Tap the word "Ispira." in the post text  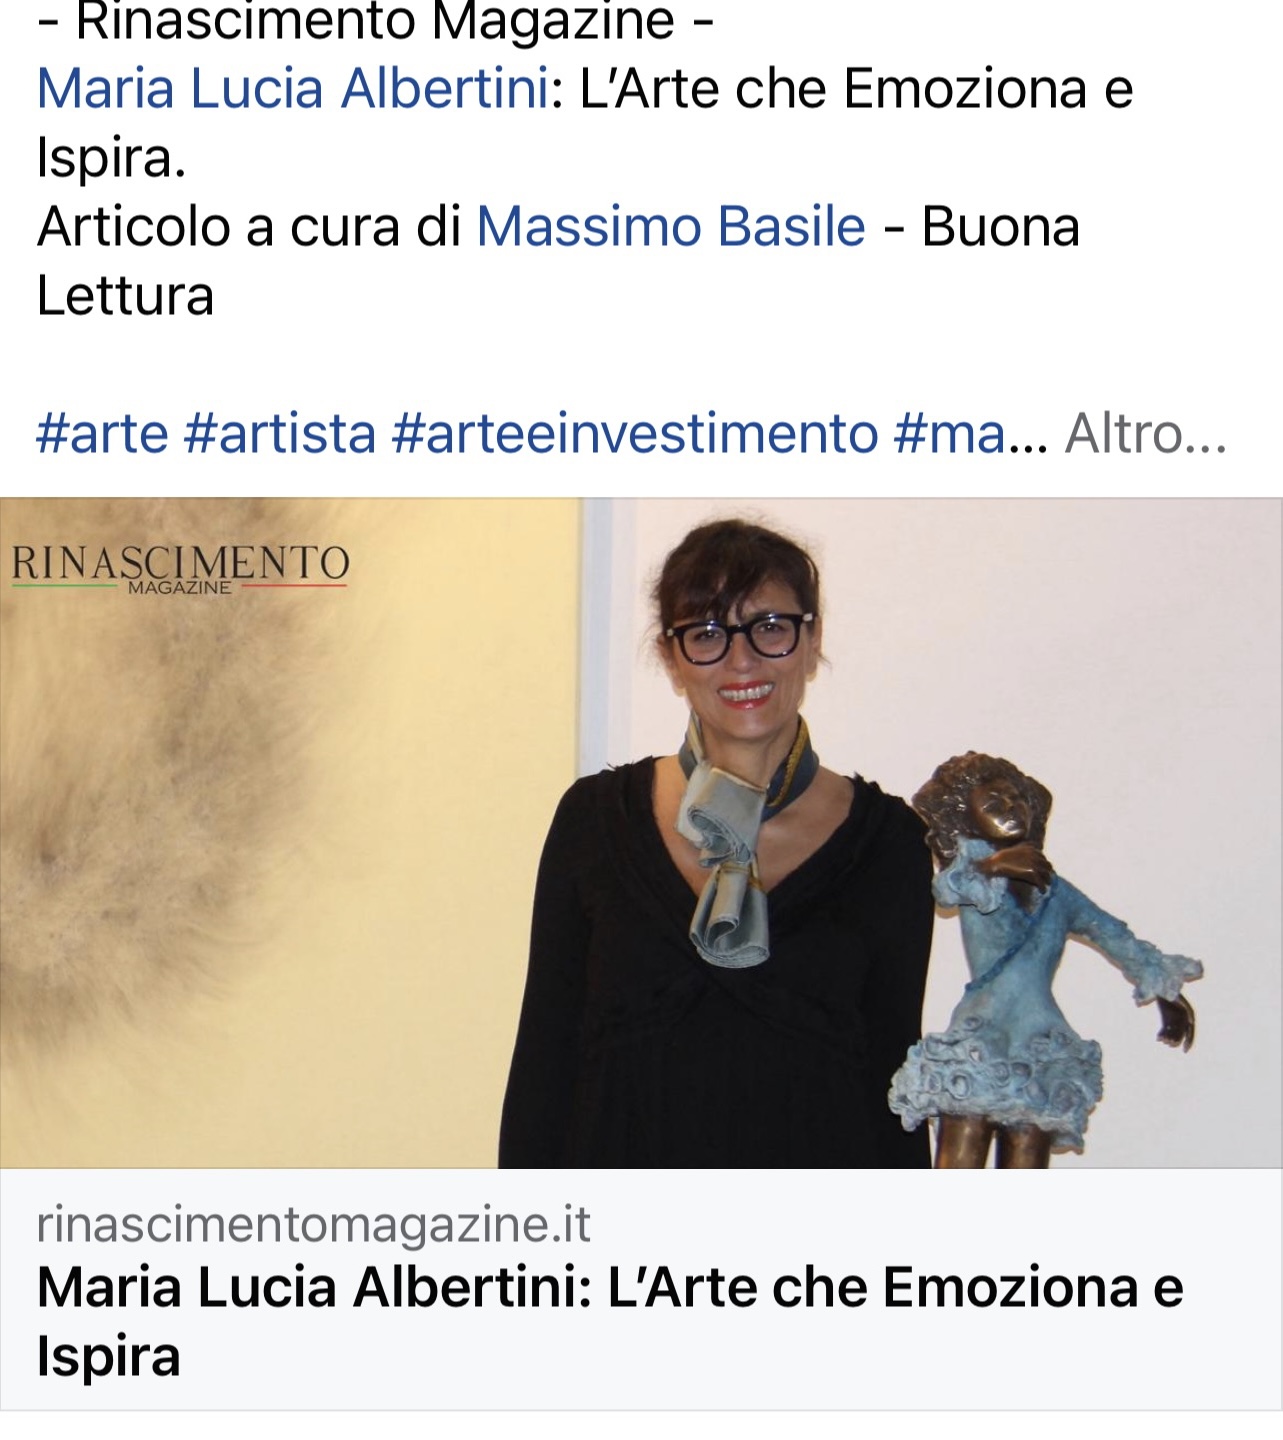click(111, 158)
